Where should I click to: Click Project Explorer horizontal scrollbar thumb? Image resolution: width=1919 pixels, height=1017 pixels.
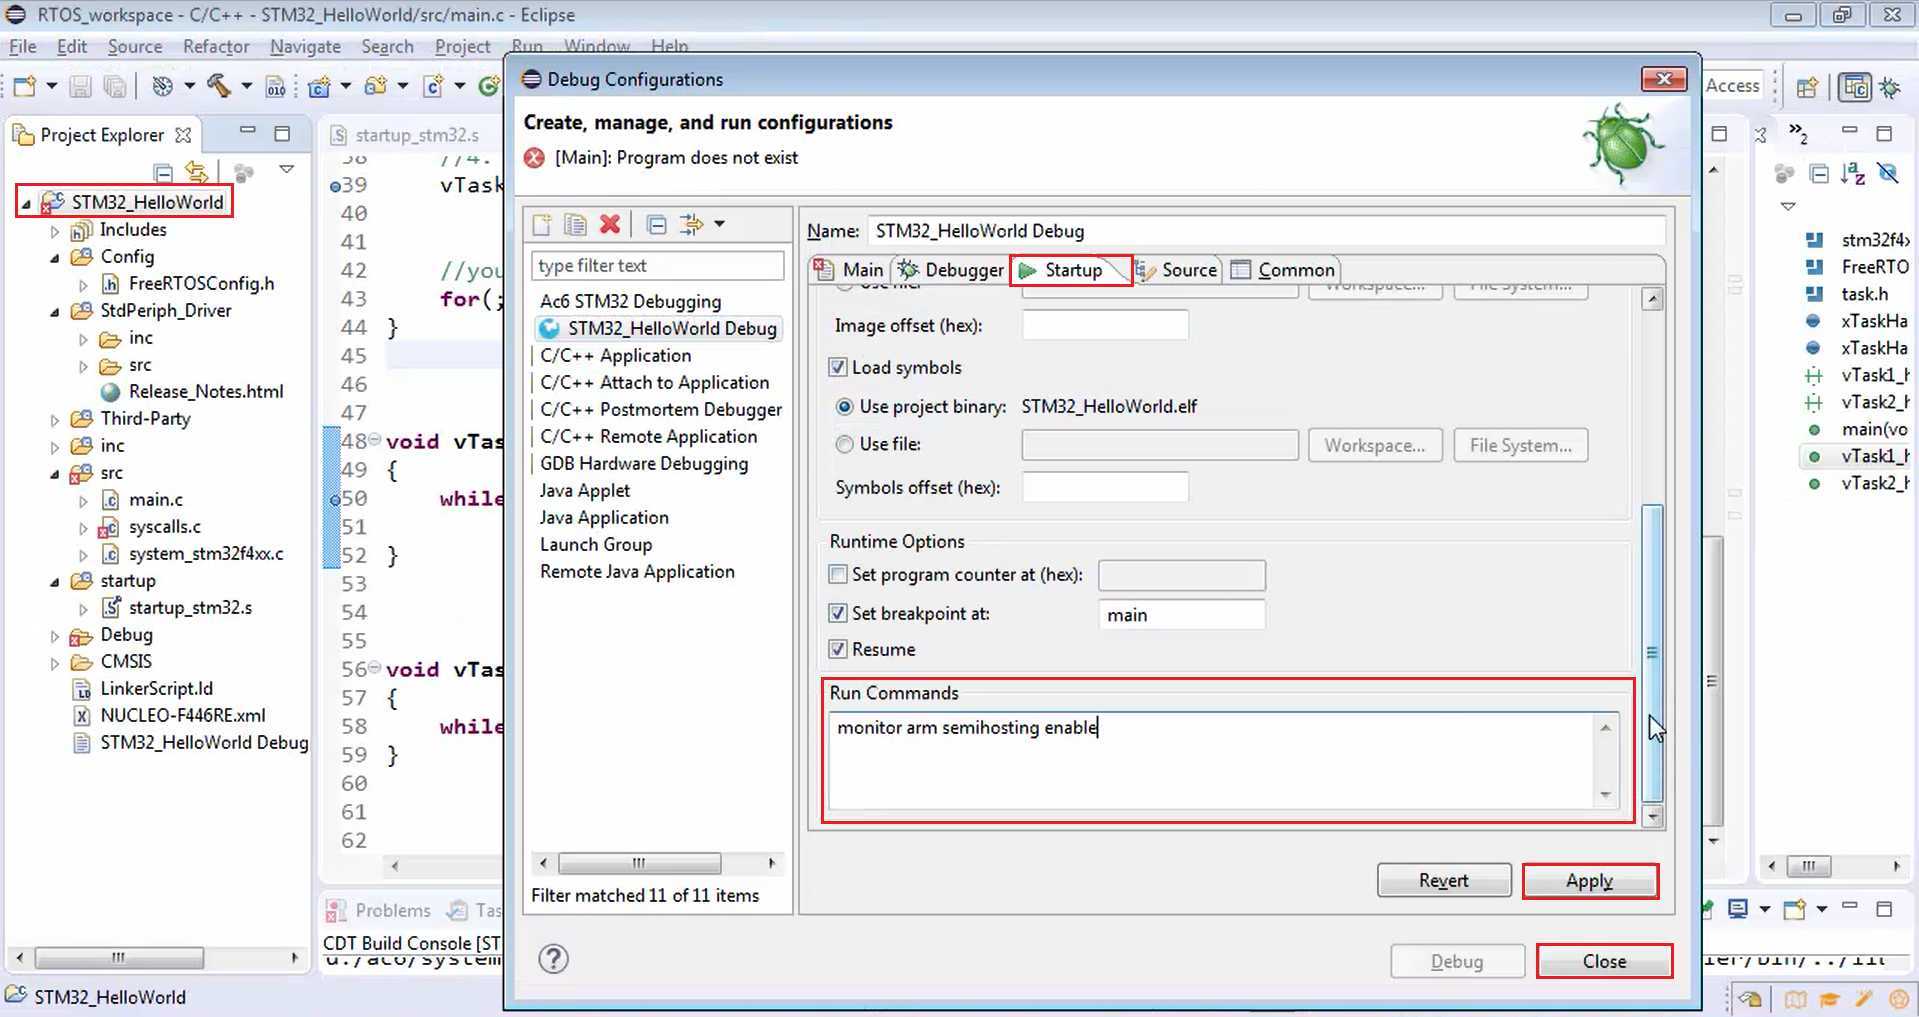coord(119,957)
